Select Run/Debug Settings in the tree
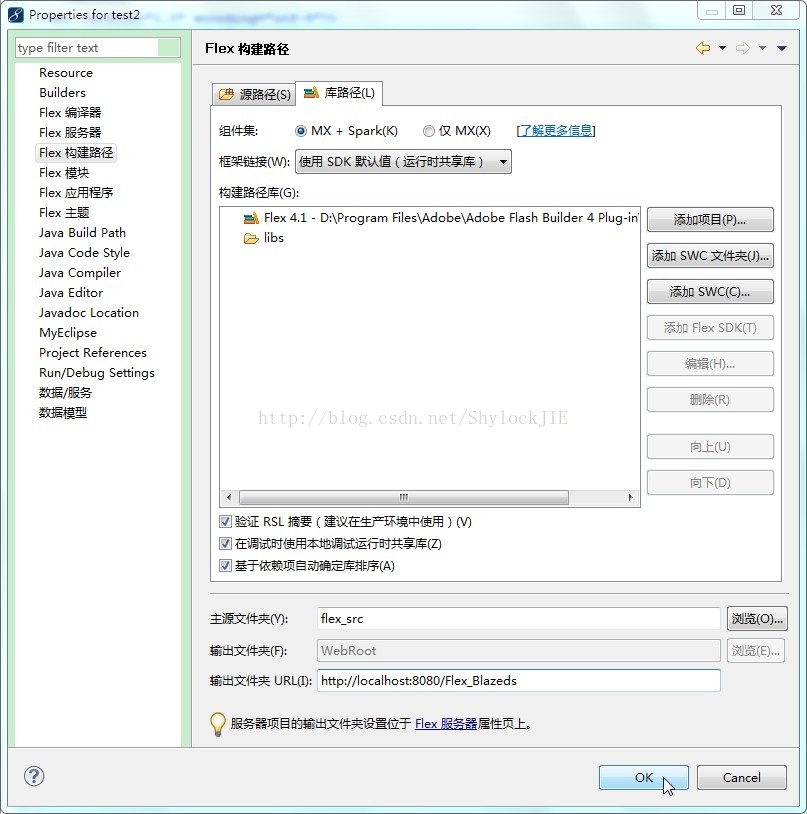The height and width of the screenshot is (814, 807). (97, 373)
